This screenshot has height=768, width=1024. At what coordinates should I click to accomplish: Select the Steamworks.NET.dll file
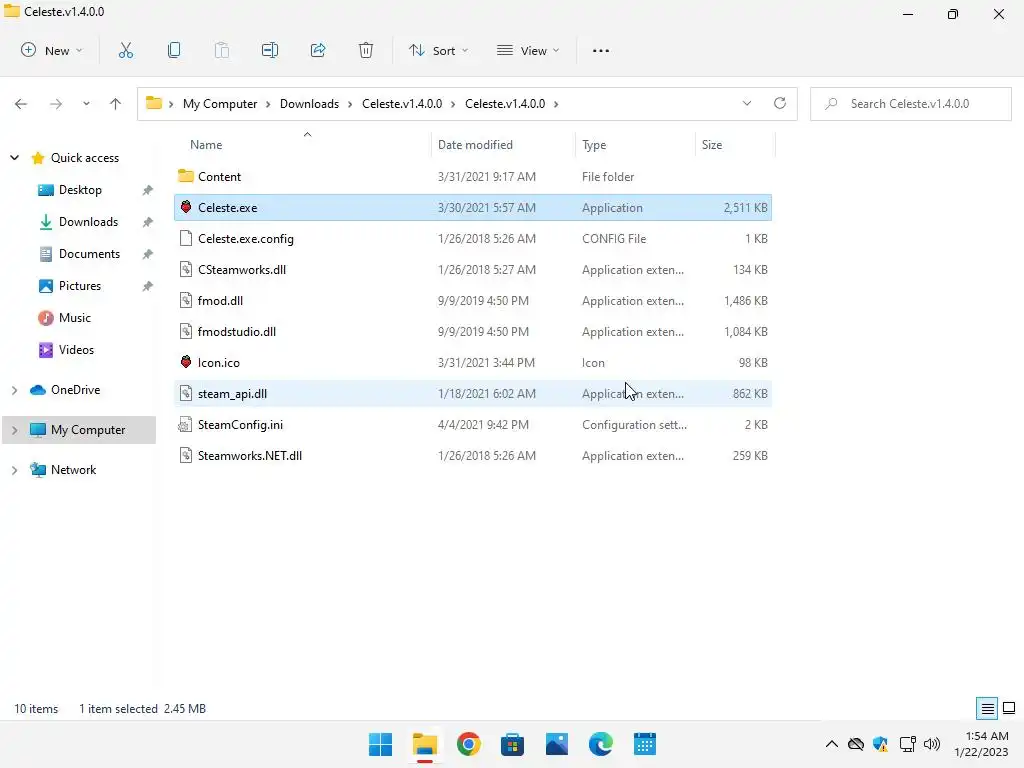coord(473,455)
